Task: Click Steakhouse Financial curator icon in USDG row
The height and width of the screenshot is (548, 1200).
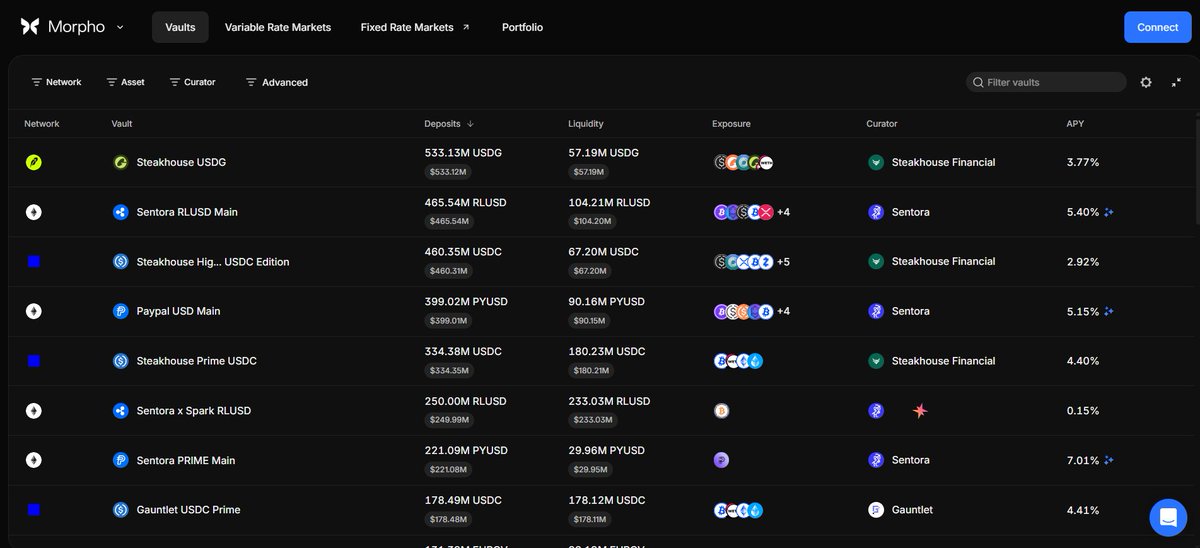Action: point(876,162)
